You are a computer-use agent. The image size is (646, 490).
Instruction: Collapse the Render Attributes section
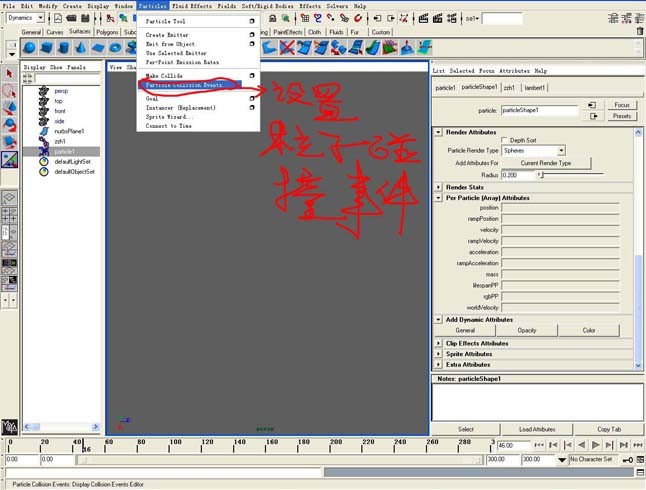438,131
